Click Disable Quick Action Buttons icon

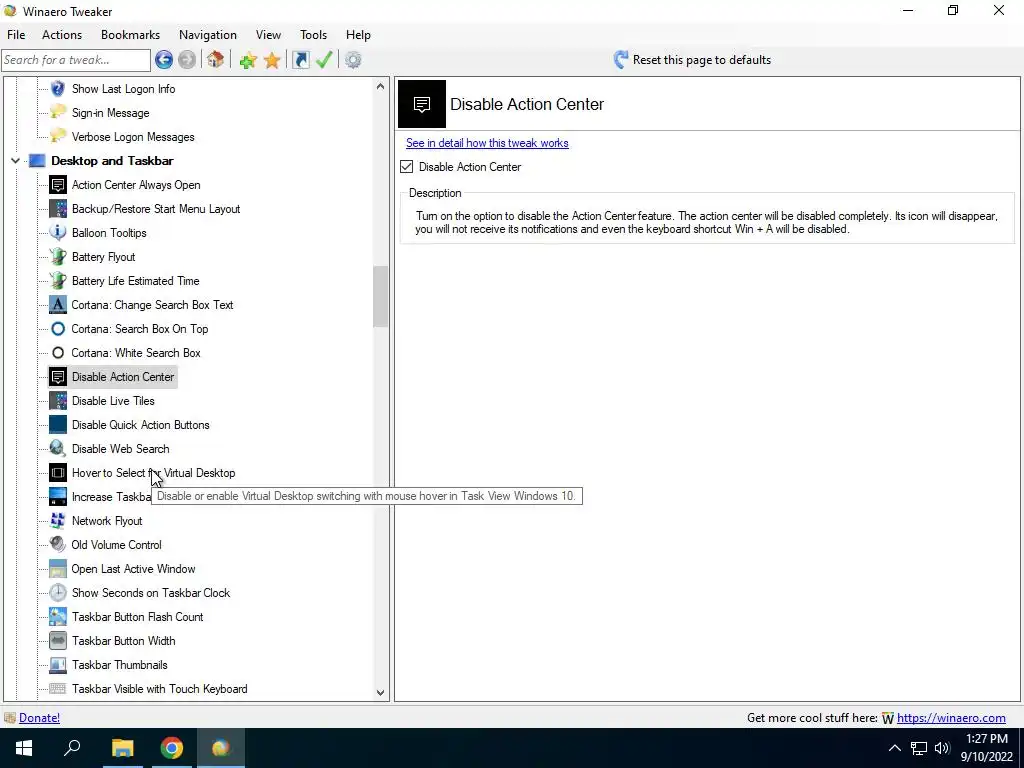pos(58,424)
